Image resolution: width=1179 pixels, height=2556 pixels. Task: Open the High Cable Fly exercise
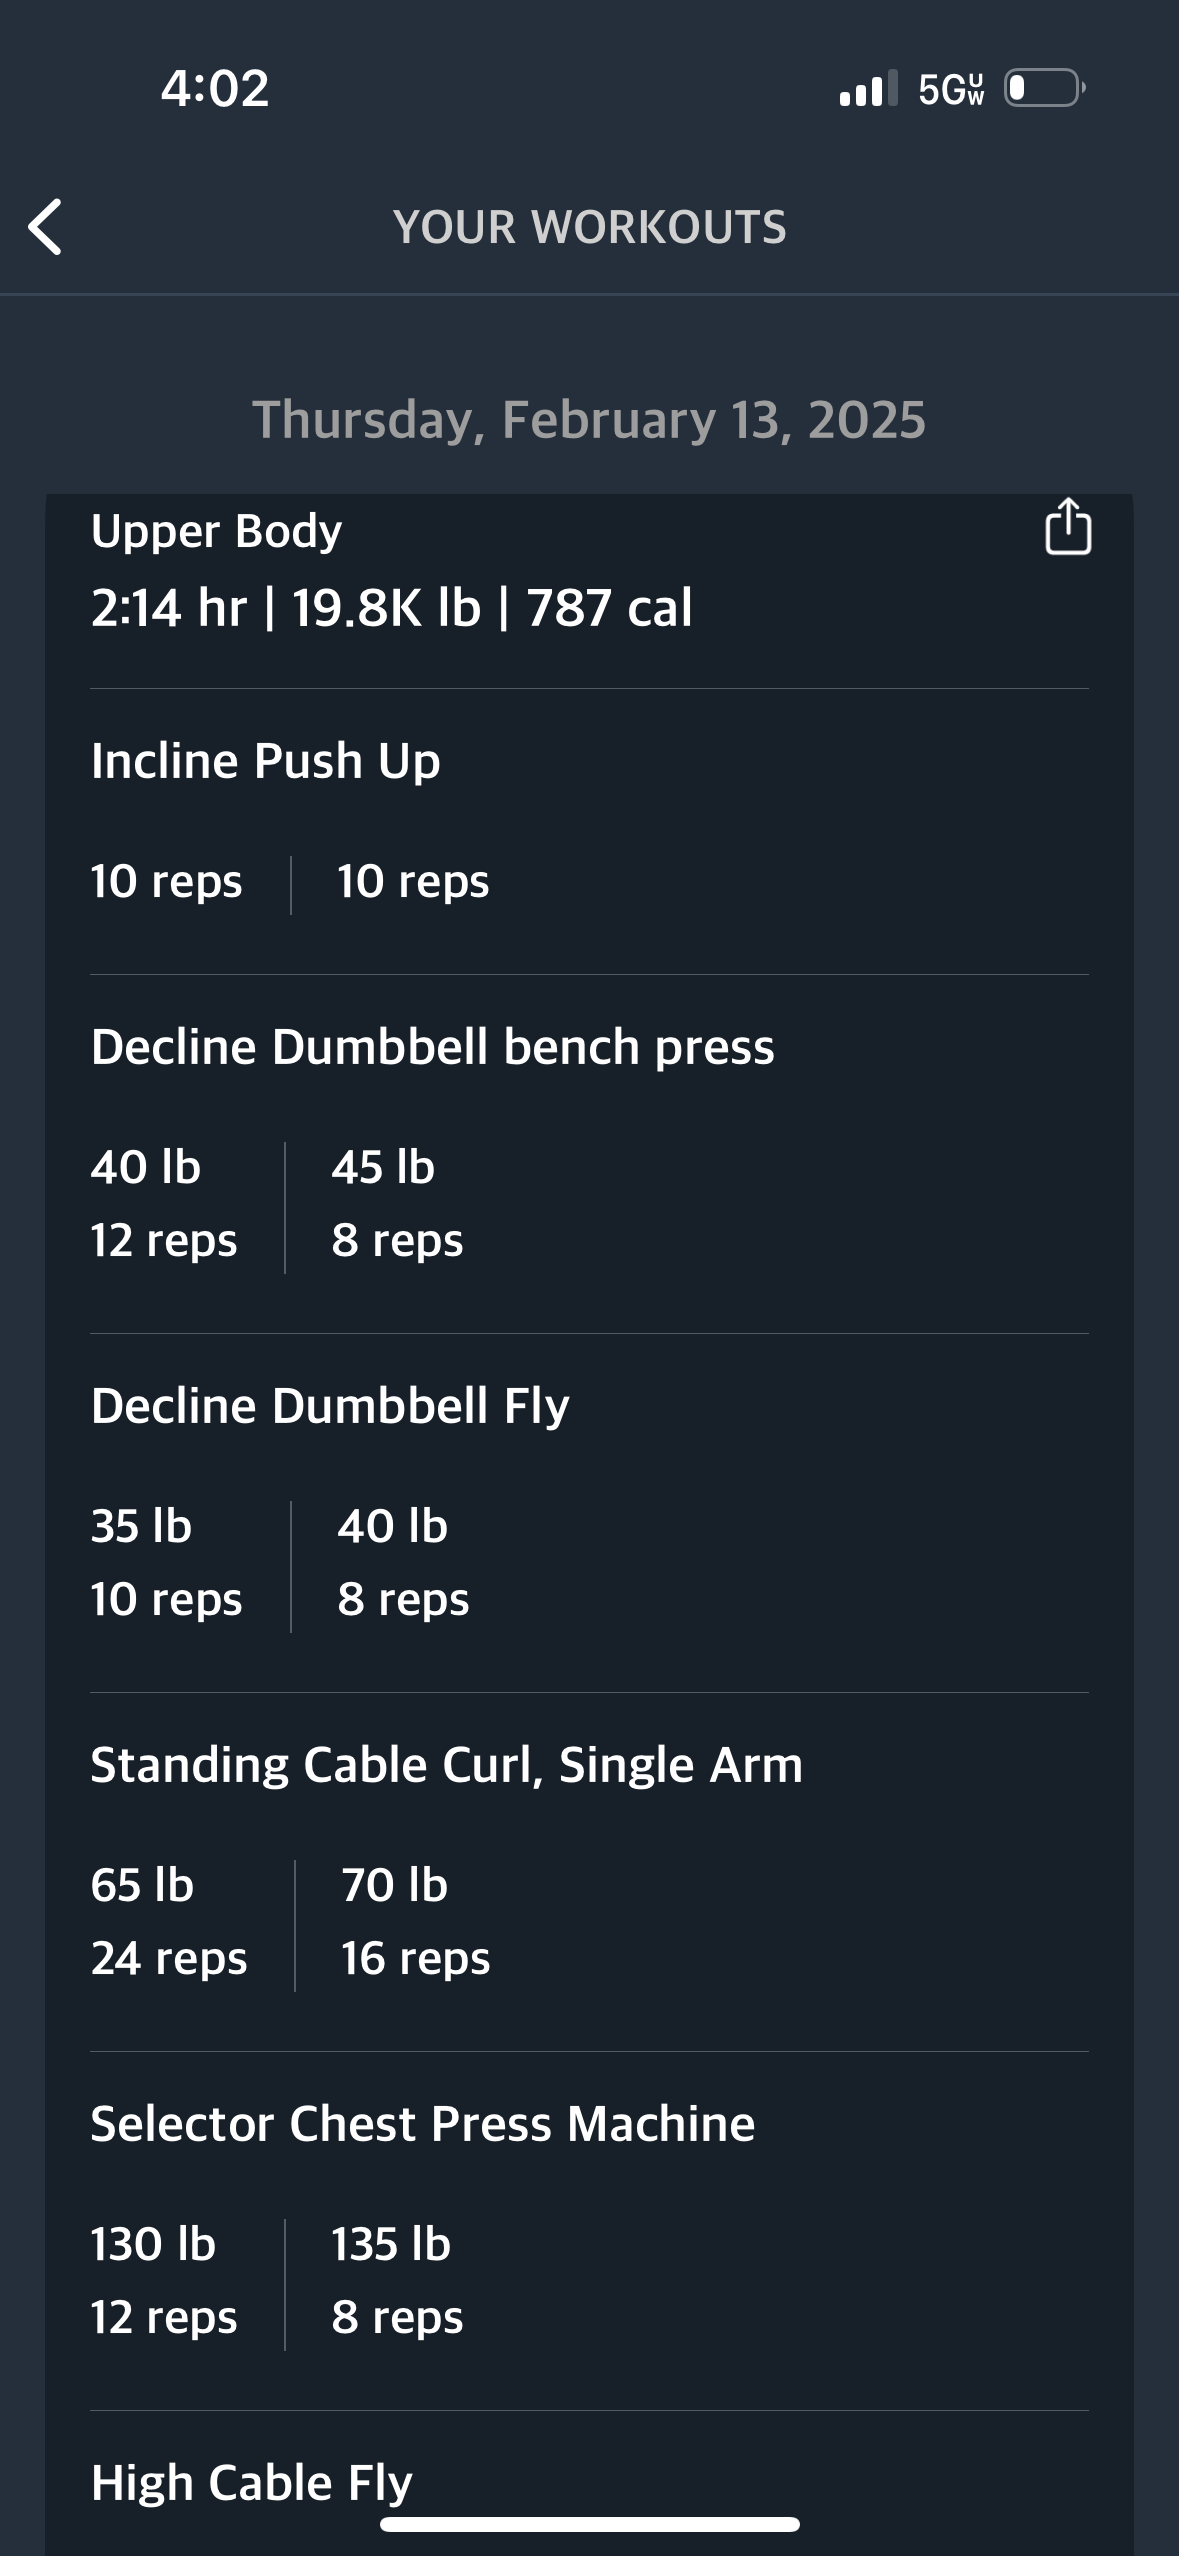[251, 2483]
